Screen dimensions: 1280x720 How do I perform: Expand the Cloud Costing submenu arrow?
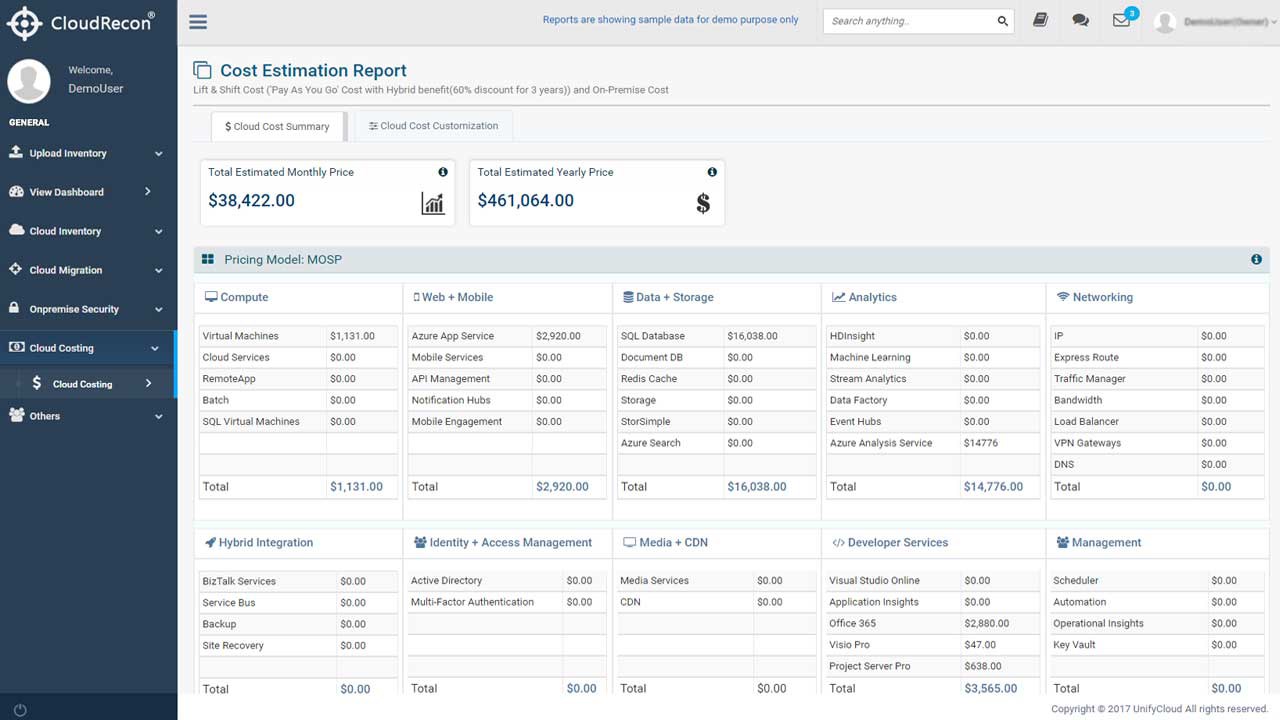[x=148, y=383]
